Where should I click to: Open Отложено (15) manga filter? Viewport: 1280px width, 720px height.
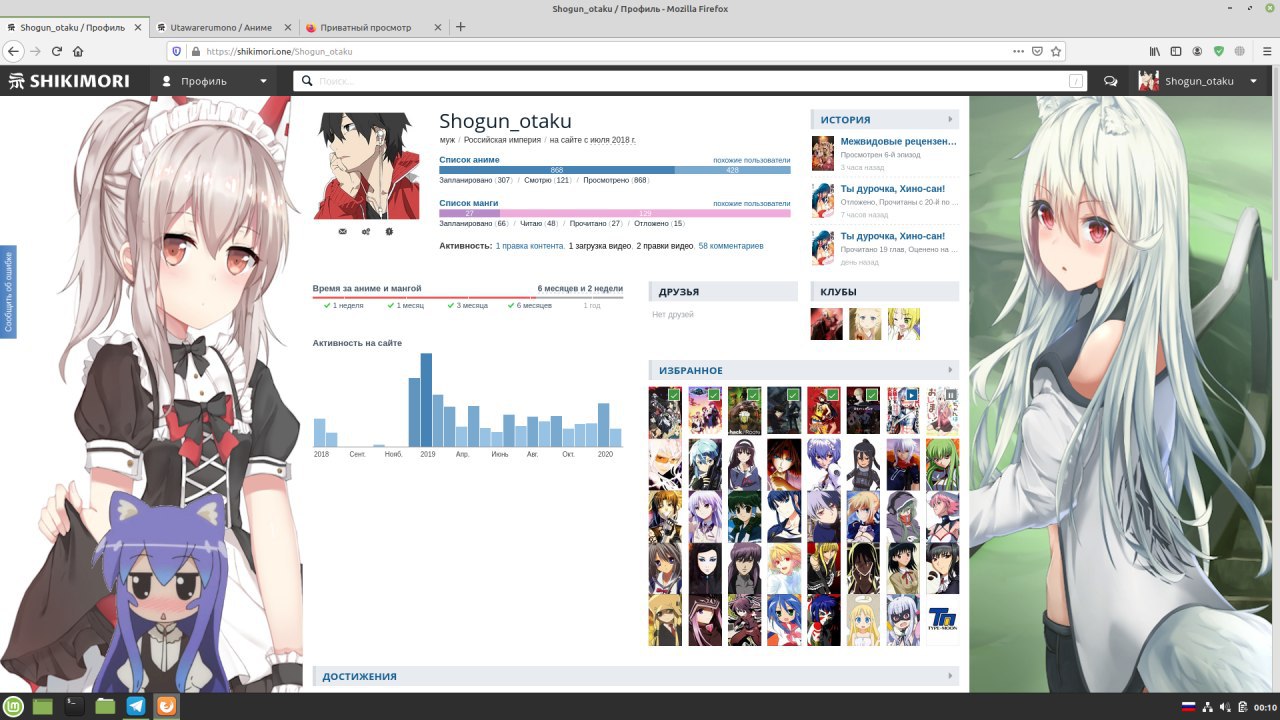pyautogui.click(x=659, y=224)
